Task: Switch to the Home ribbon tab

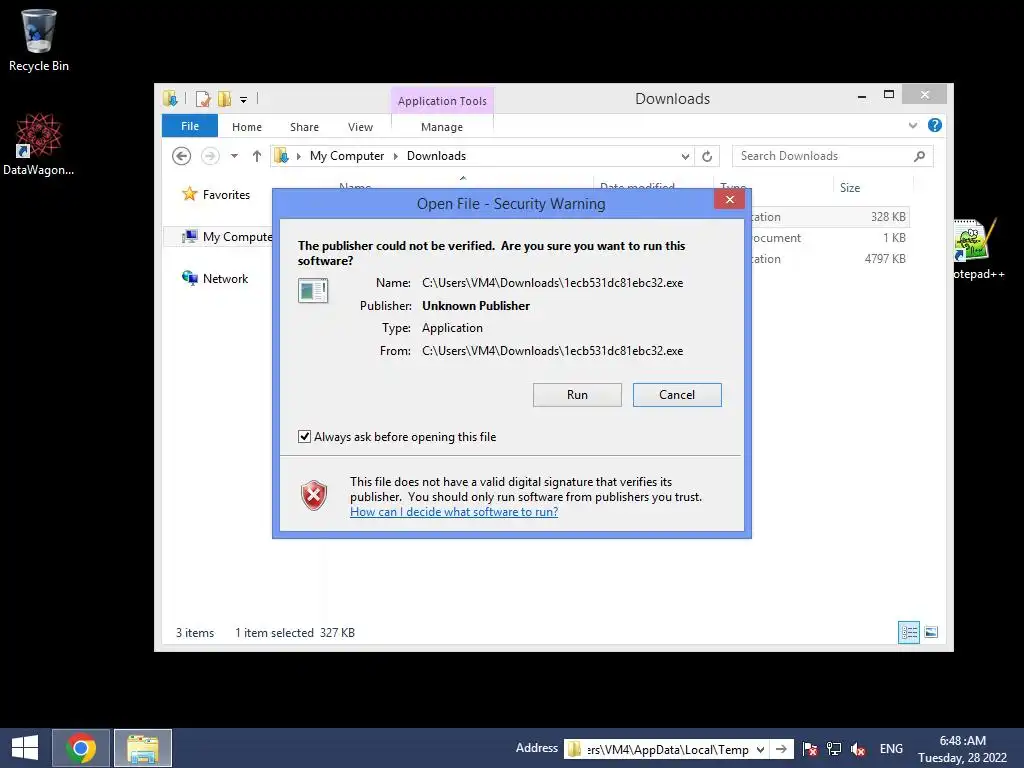Action: (x=247, y=127)
